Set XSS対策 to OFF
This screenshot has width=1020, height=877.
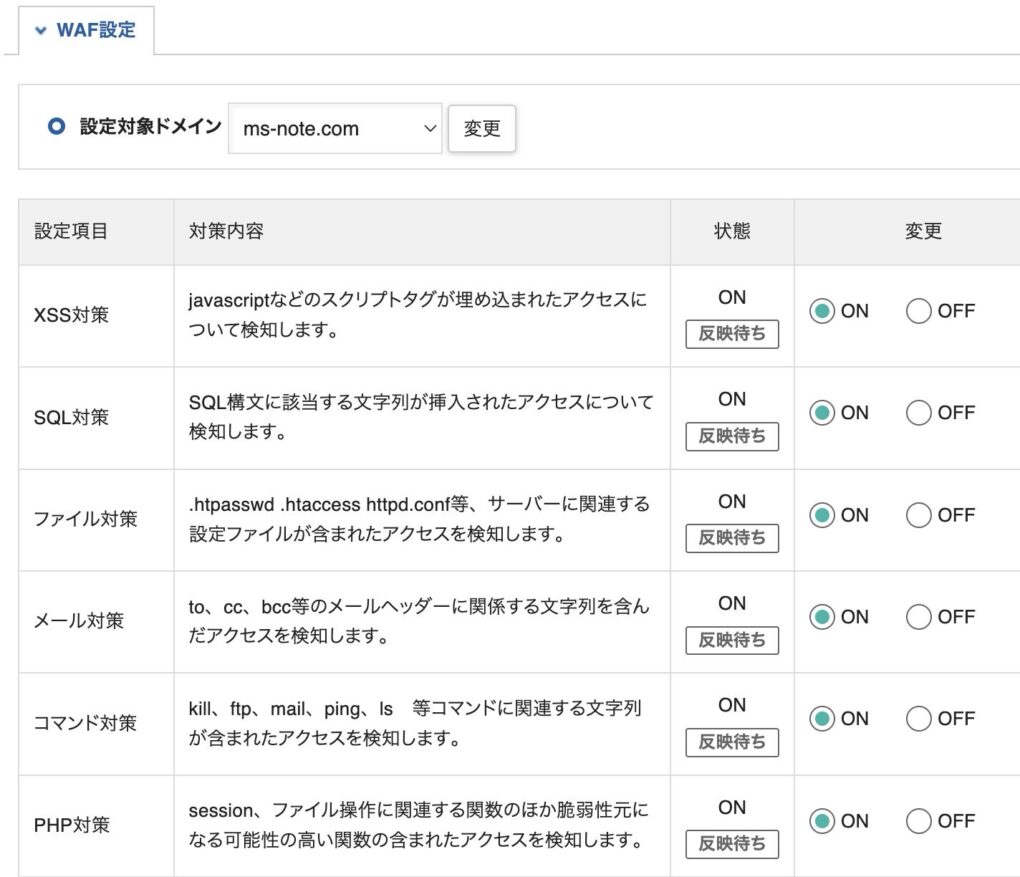(x=918, y=311)
